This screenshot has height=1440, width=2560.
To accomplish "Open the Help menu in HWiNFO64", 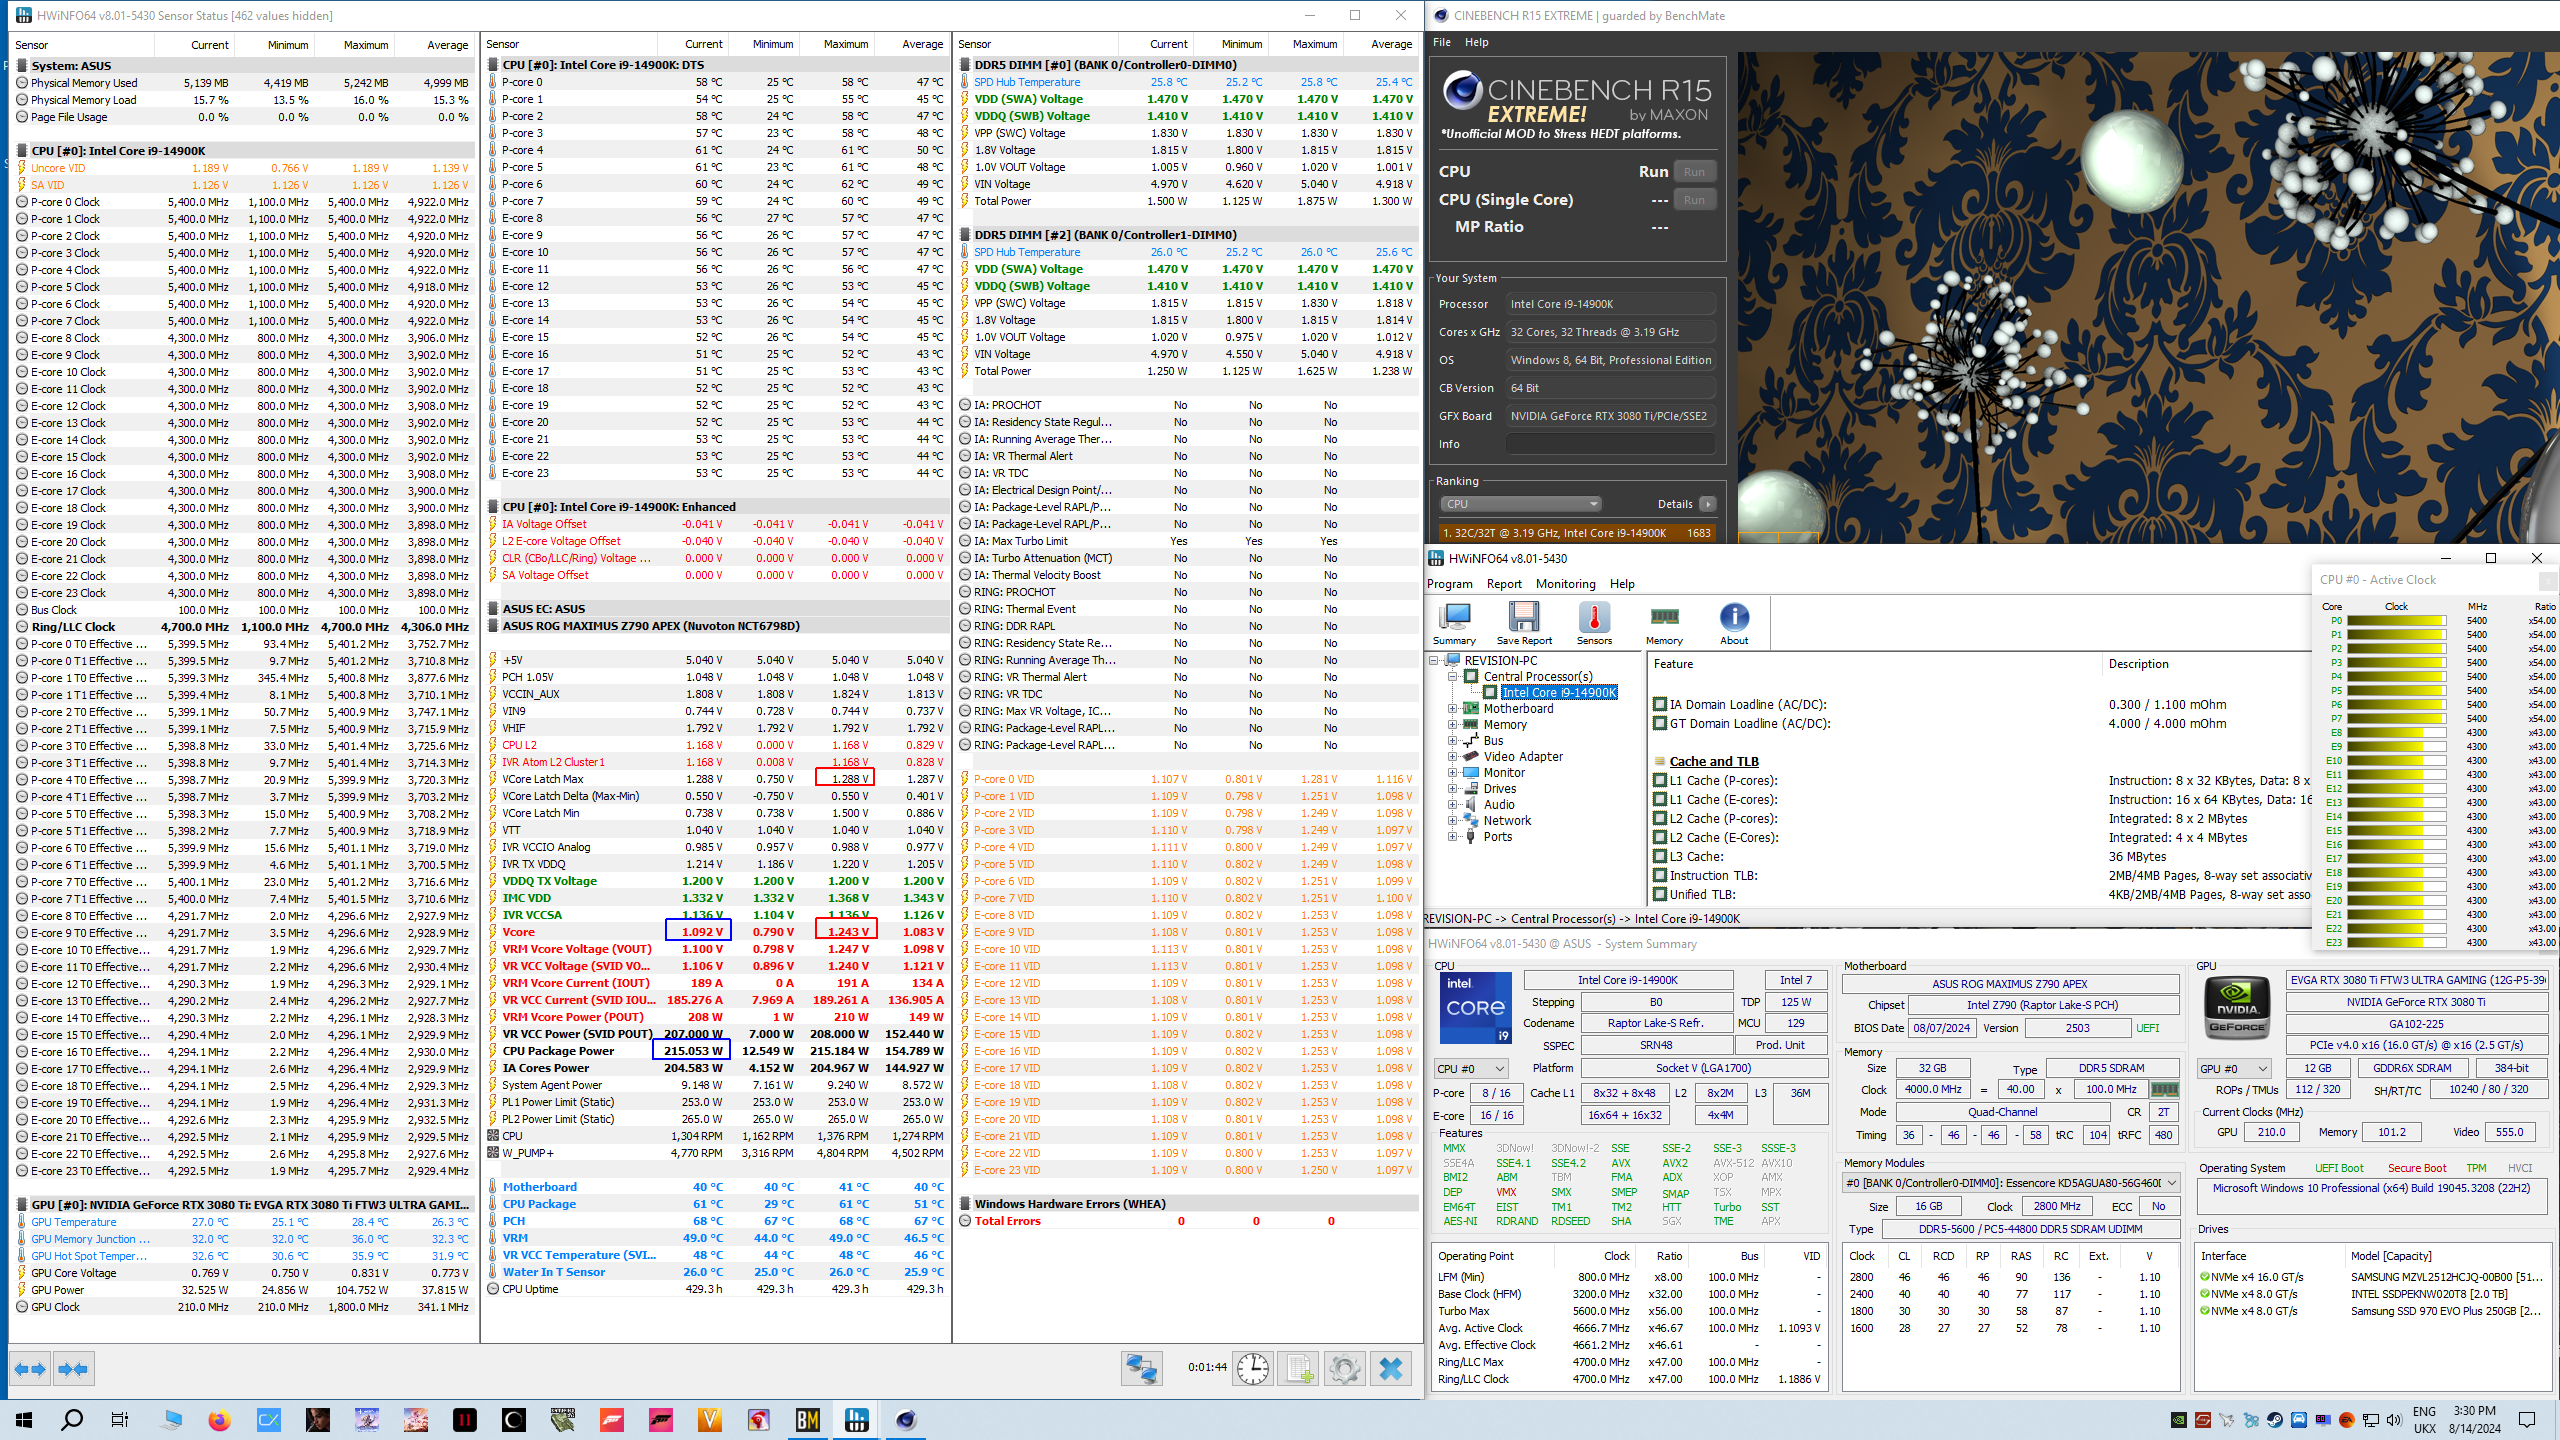I will (1622, 584).
